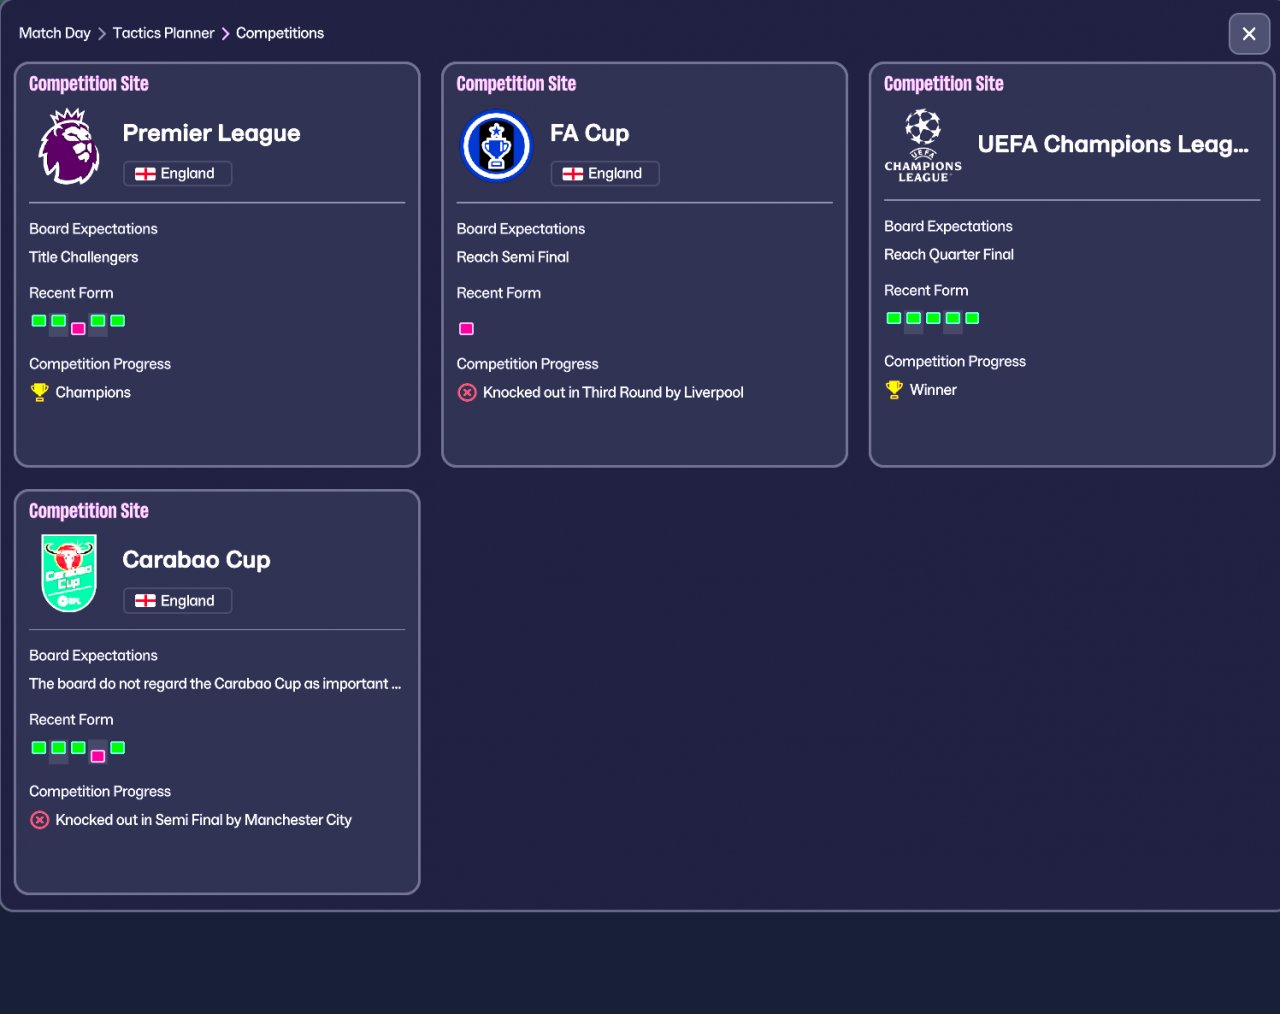Click 'Champions' progress text in Premier League
Viewport: 1280px width, 1014px height.
click(93, 393)
